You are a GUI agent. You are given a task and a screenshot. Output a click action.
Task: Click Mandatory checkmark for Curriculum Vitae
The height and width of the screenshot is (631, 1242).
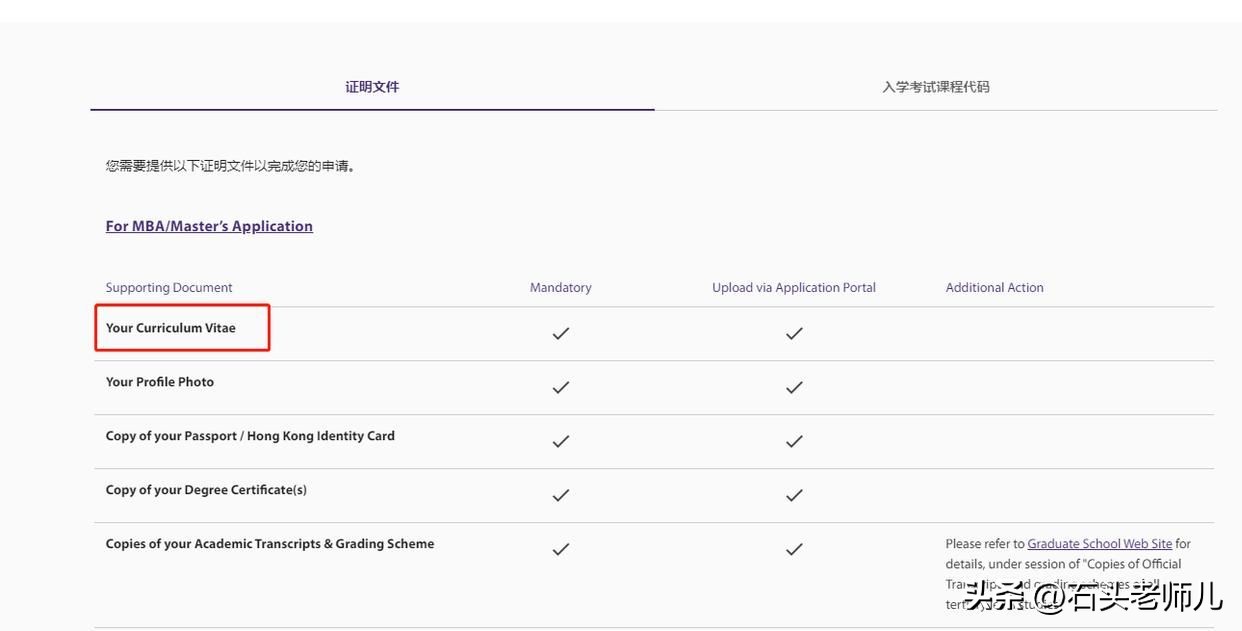561,333
